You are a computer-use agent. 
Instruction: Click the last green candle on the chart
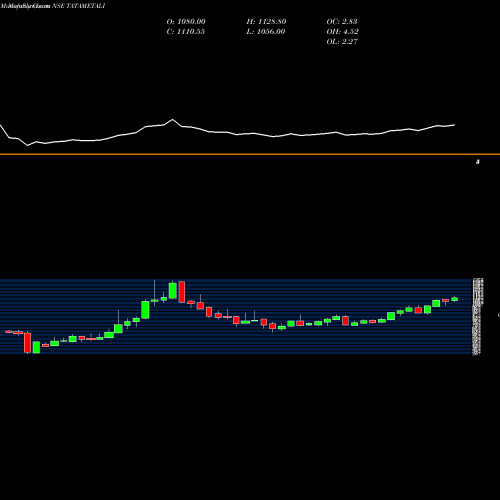(455, 299)
